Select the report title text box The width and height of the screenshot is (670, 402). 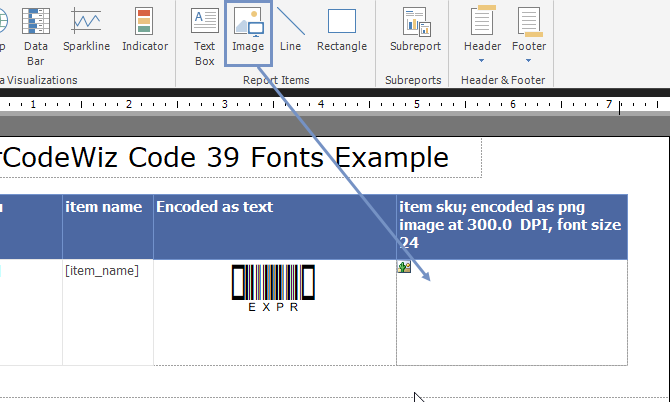(241, 157)
